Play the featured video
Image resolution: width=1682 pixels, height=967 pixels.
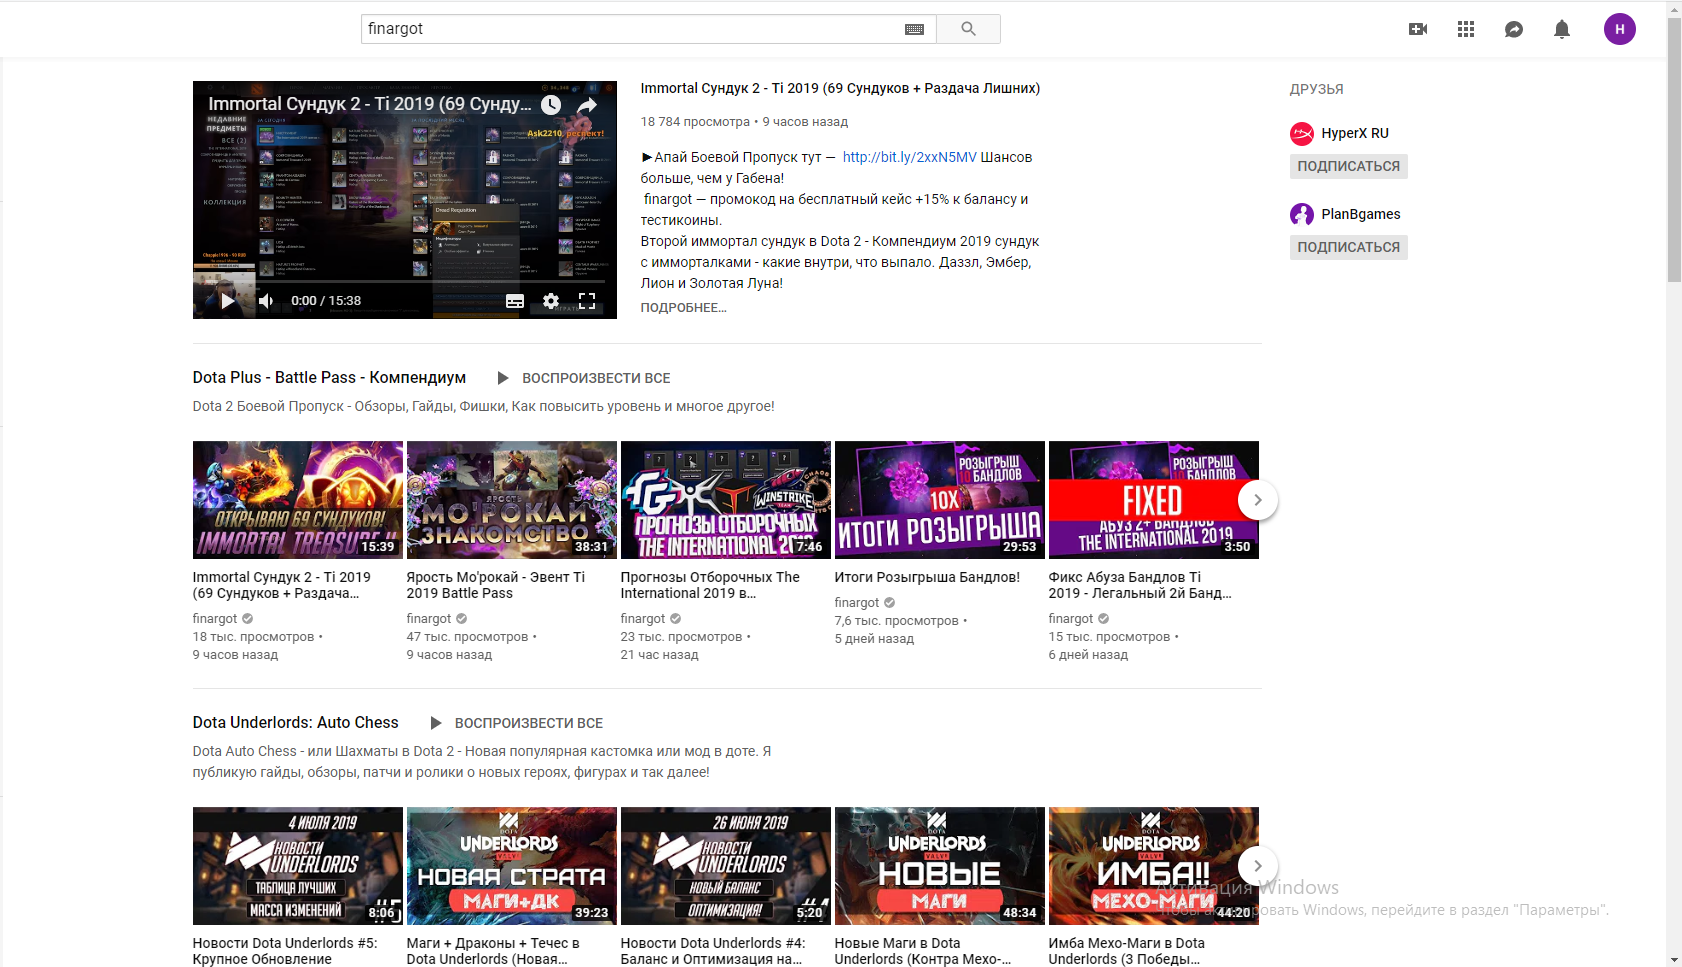point(227,300)
